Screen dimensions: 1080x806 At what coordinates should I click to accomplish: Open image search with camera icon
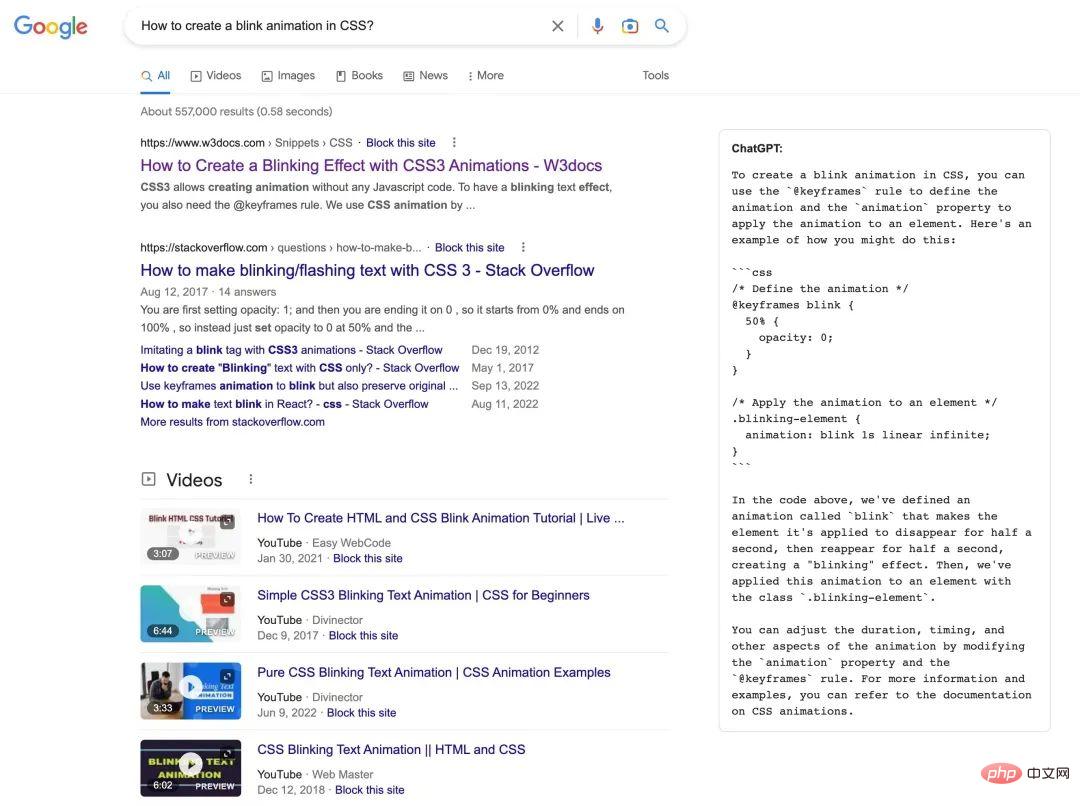630,26
